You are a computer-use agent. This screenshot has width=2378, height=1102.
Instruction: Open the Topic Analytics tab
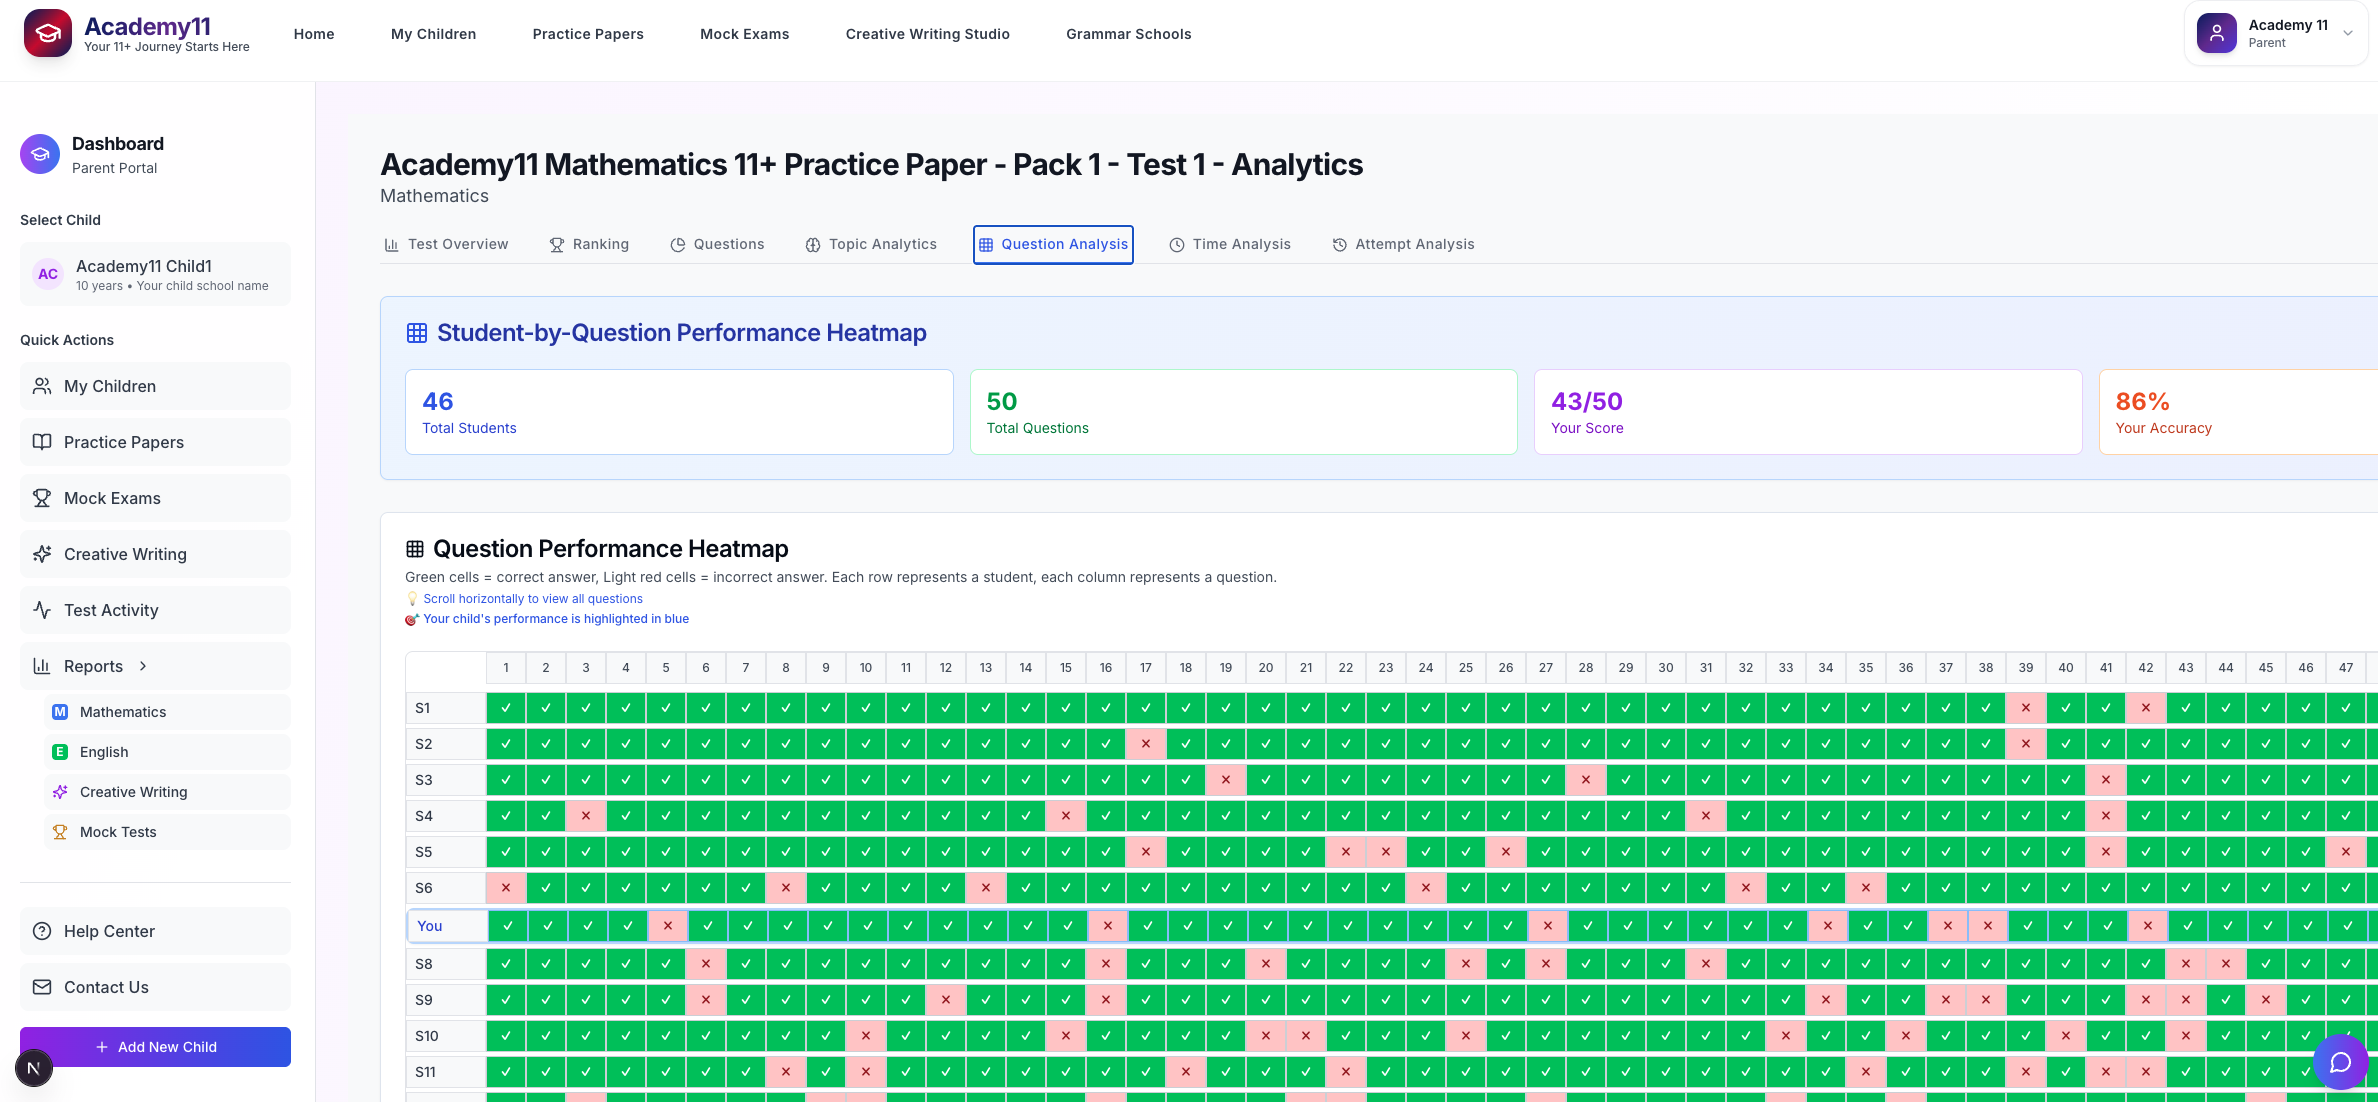click(x=871, y=245)
